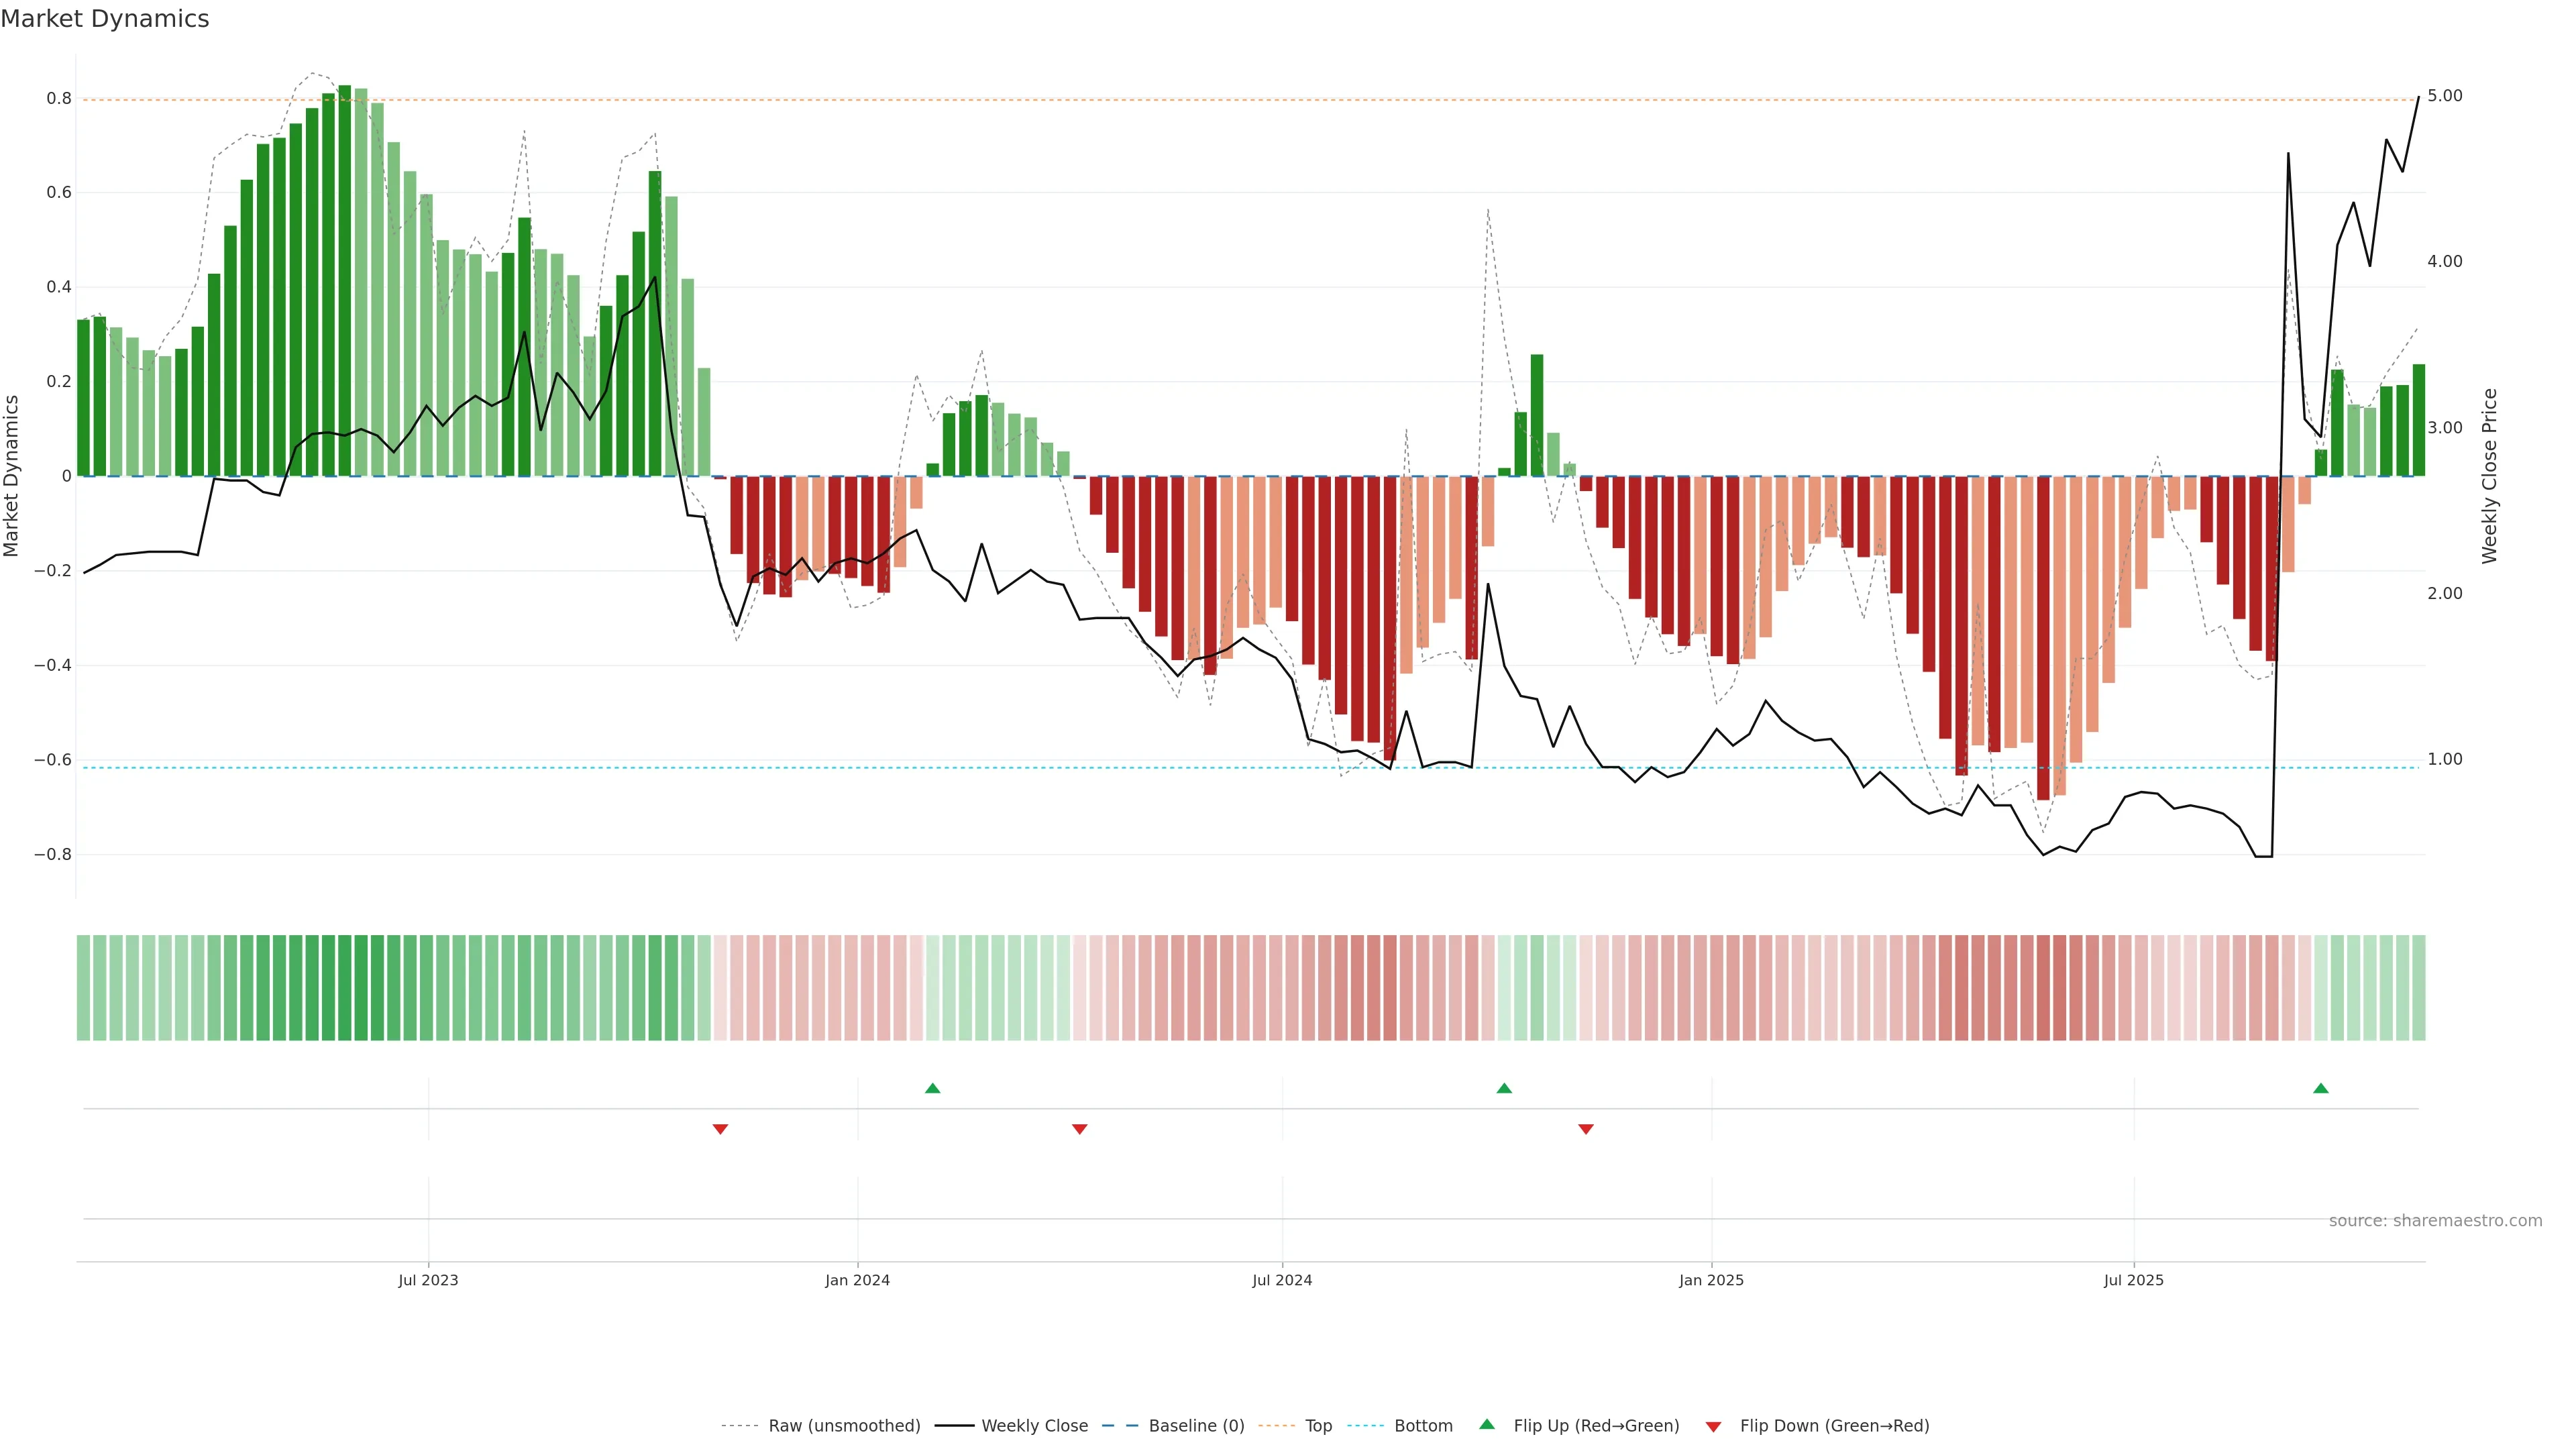Click the Market Dynamics chart title
Screen dimensions: 2576x1449
(105, 19)
